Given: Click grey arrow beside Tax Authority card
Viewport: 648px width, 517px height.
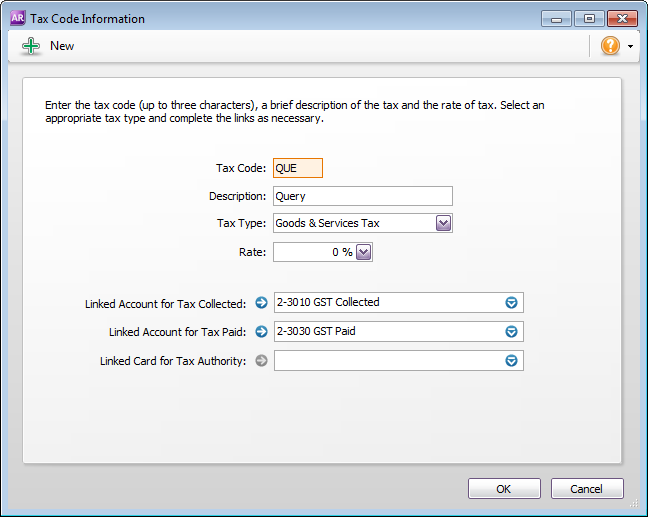Looking at the screenshot, I should coord(261,361).
